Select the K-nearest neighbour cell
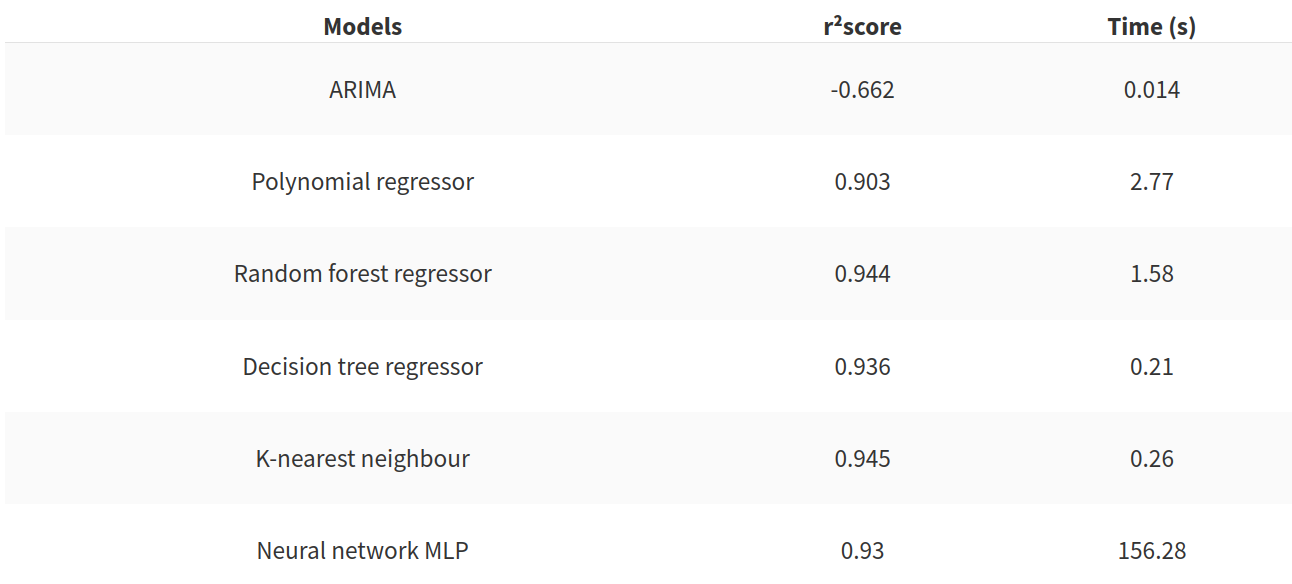The height and width of the screenshot is (584, 1292). [363, 459]
